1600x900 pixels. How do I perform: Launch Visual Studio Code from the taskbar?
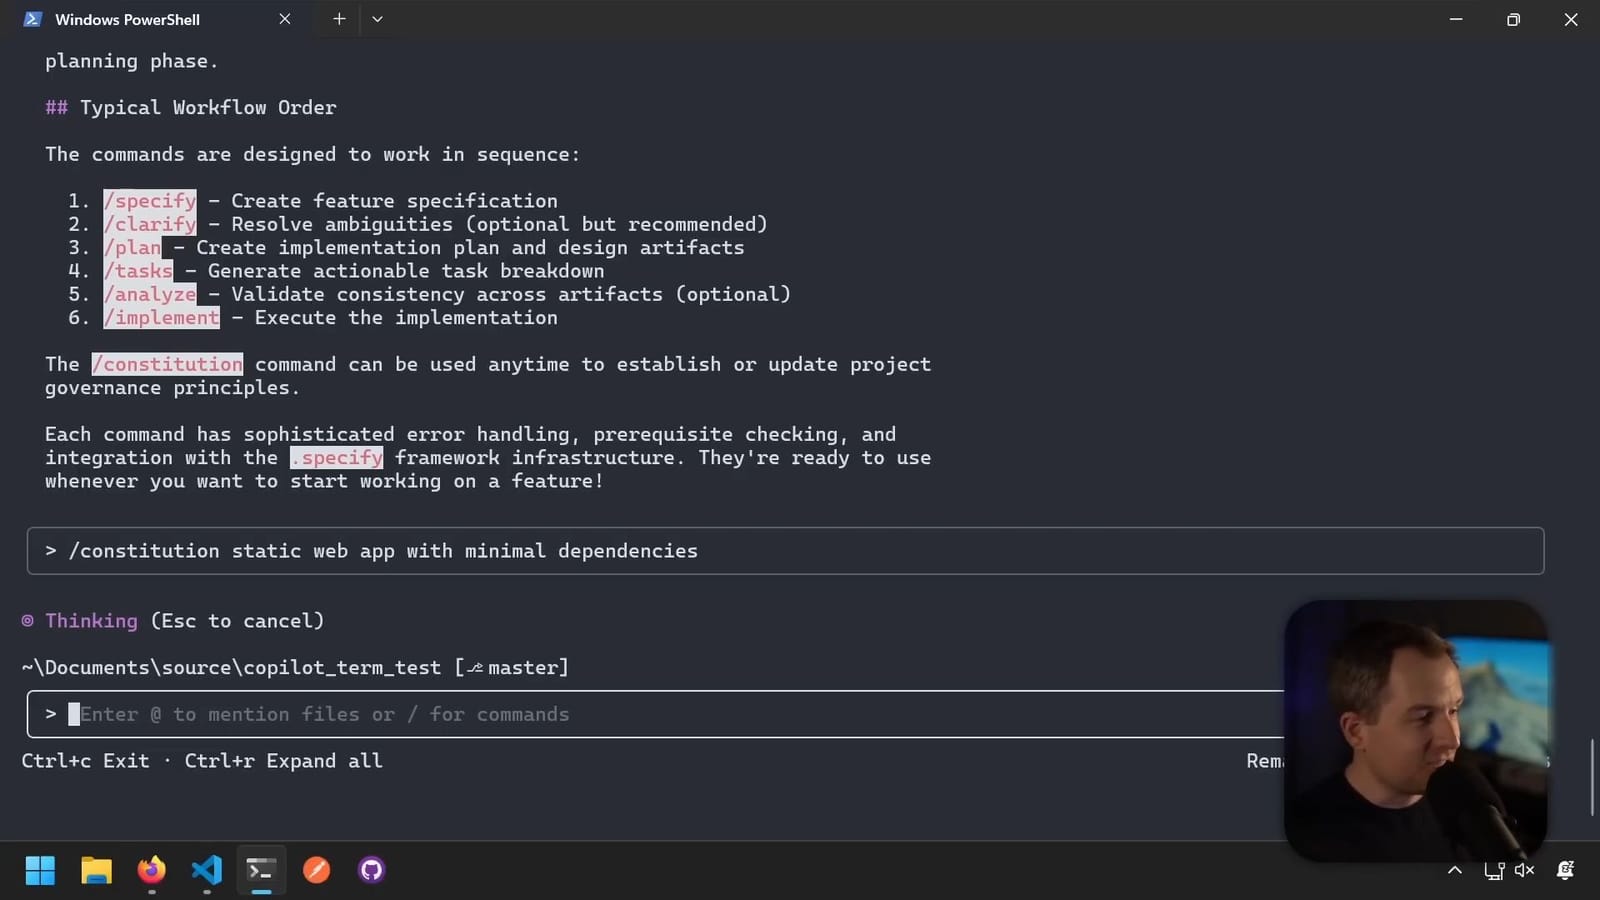206,870
